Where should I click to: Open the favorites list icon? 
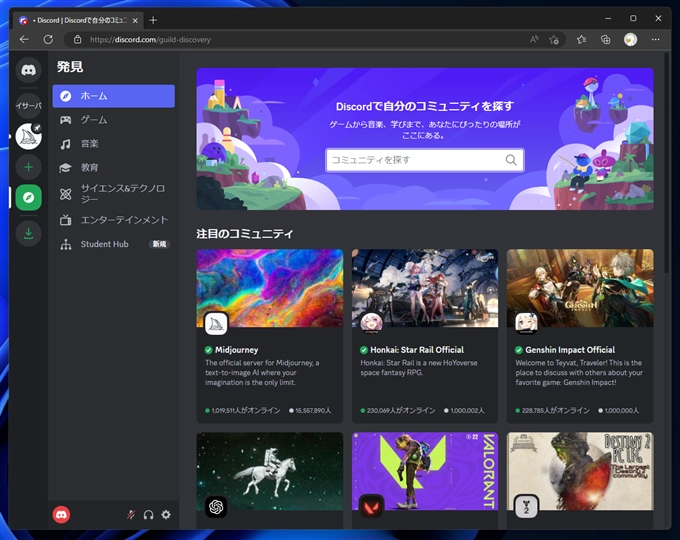582,39
